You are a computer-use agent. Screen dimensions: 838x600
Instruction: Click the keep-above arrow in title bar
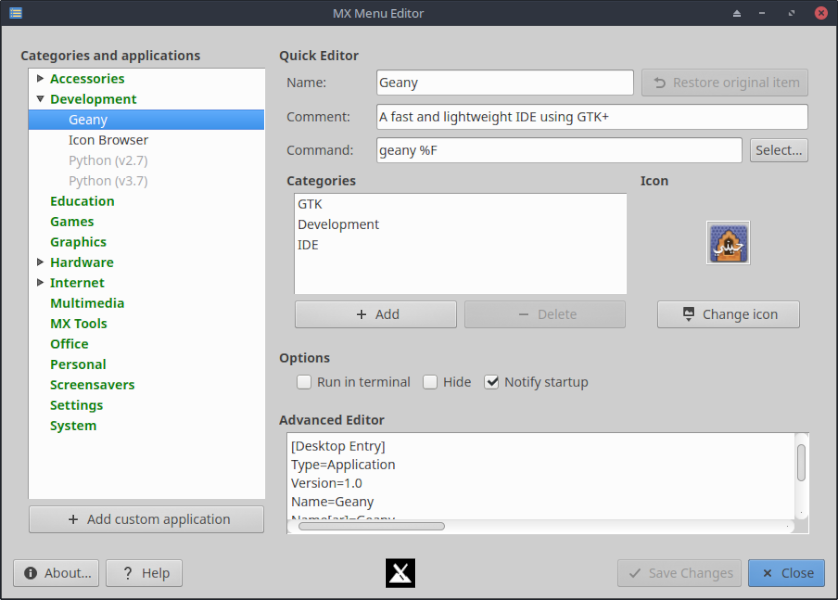736,13
